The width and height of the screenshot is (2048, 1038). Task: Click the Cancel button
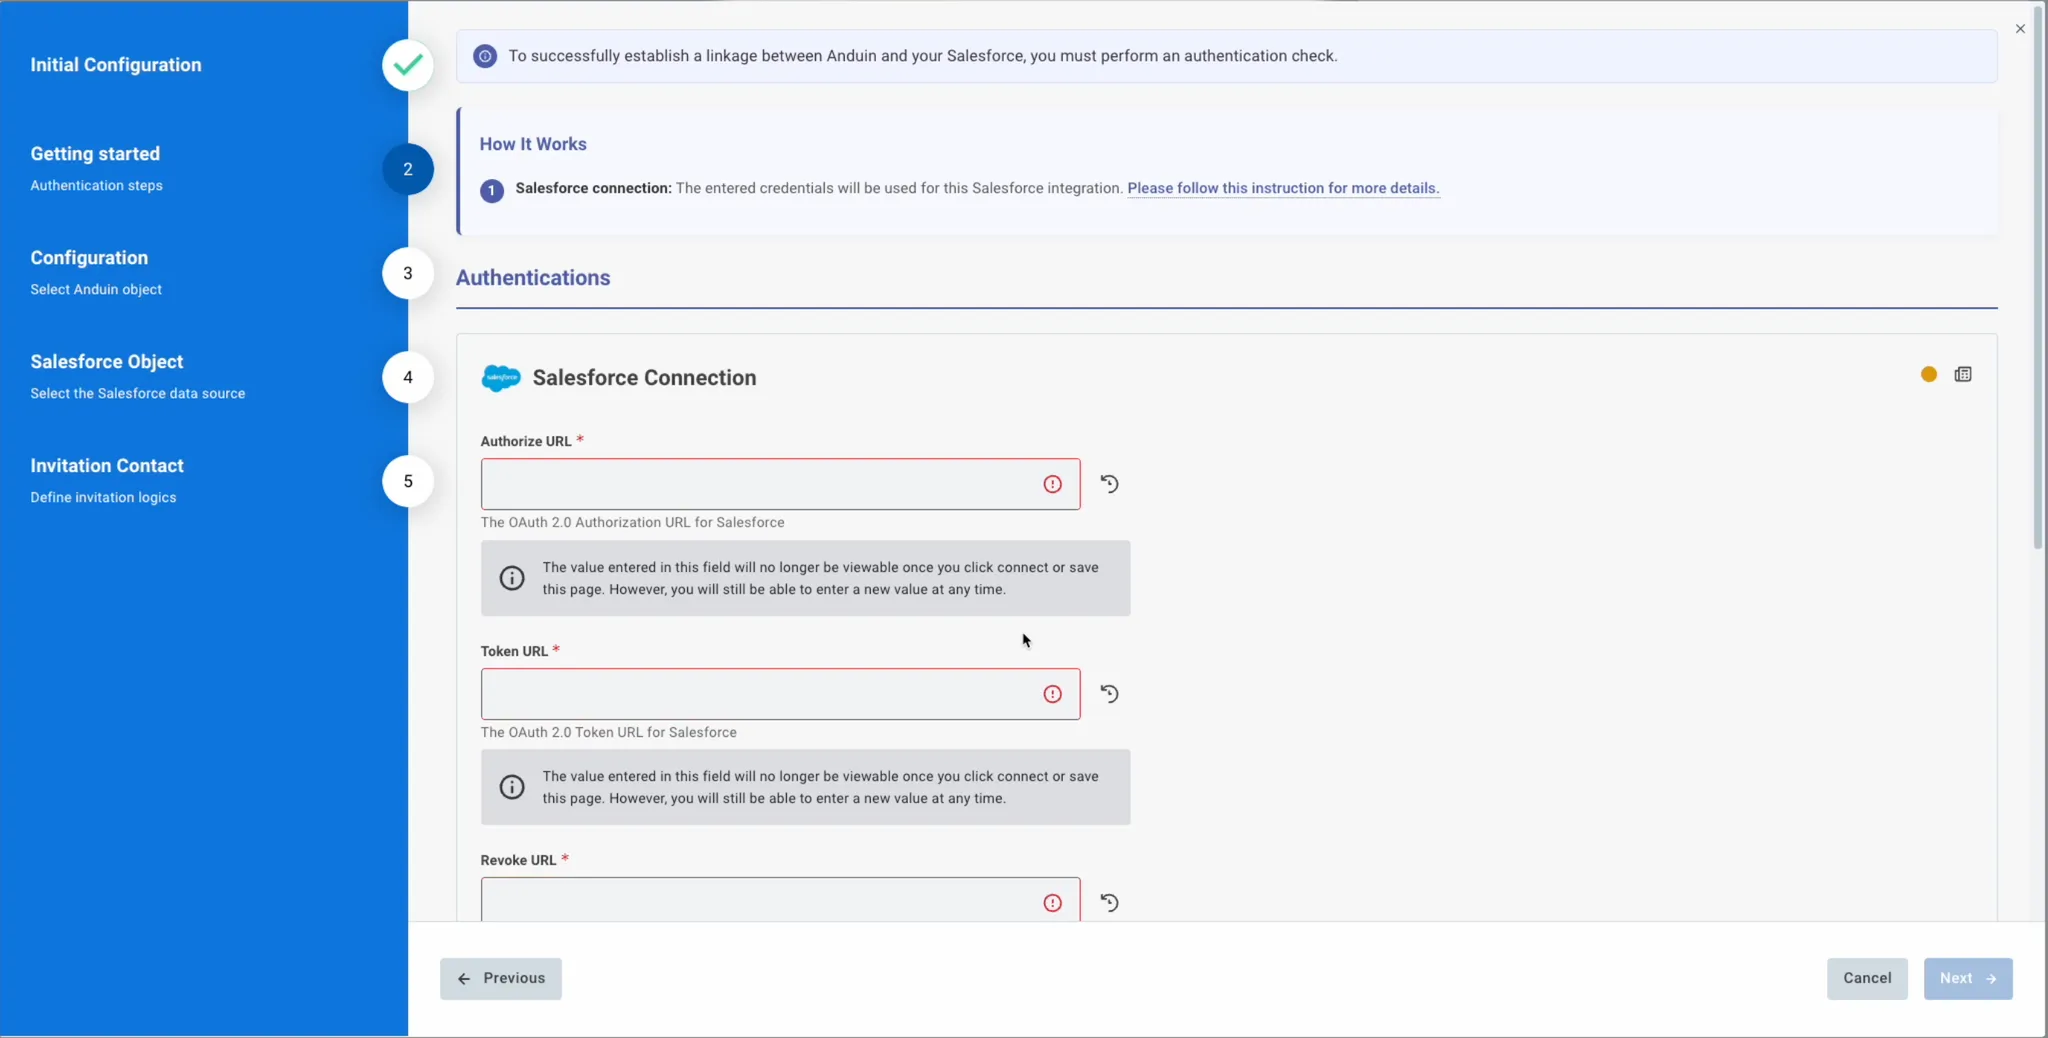(1867, 979)
